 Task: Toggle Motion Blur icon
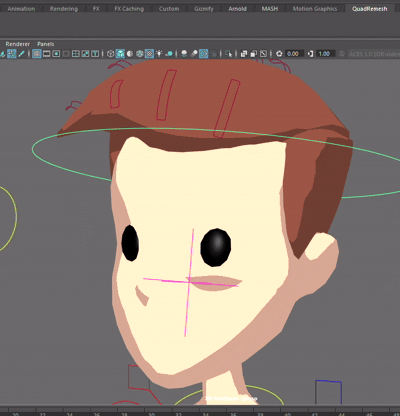coord(194,54)
